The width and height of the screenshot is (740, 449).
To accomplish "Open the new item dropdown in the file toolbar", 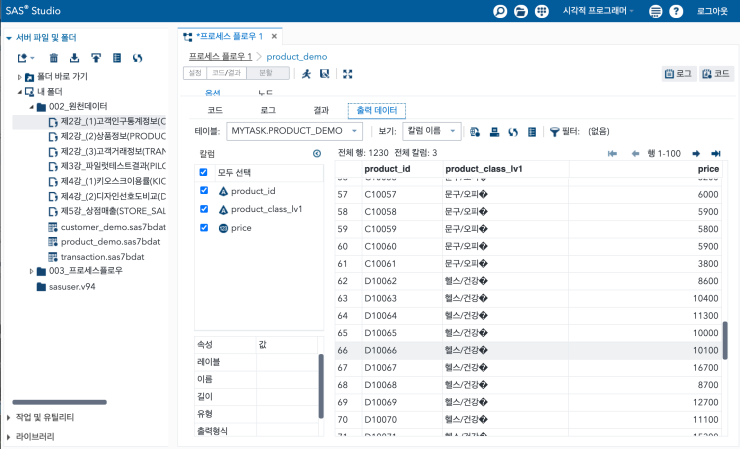I will [26, 58].
